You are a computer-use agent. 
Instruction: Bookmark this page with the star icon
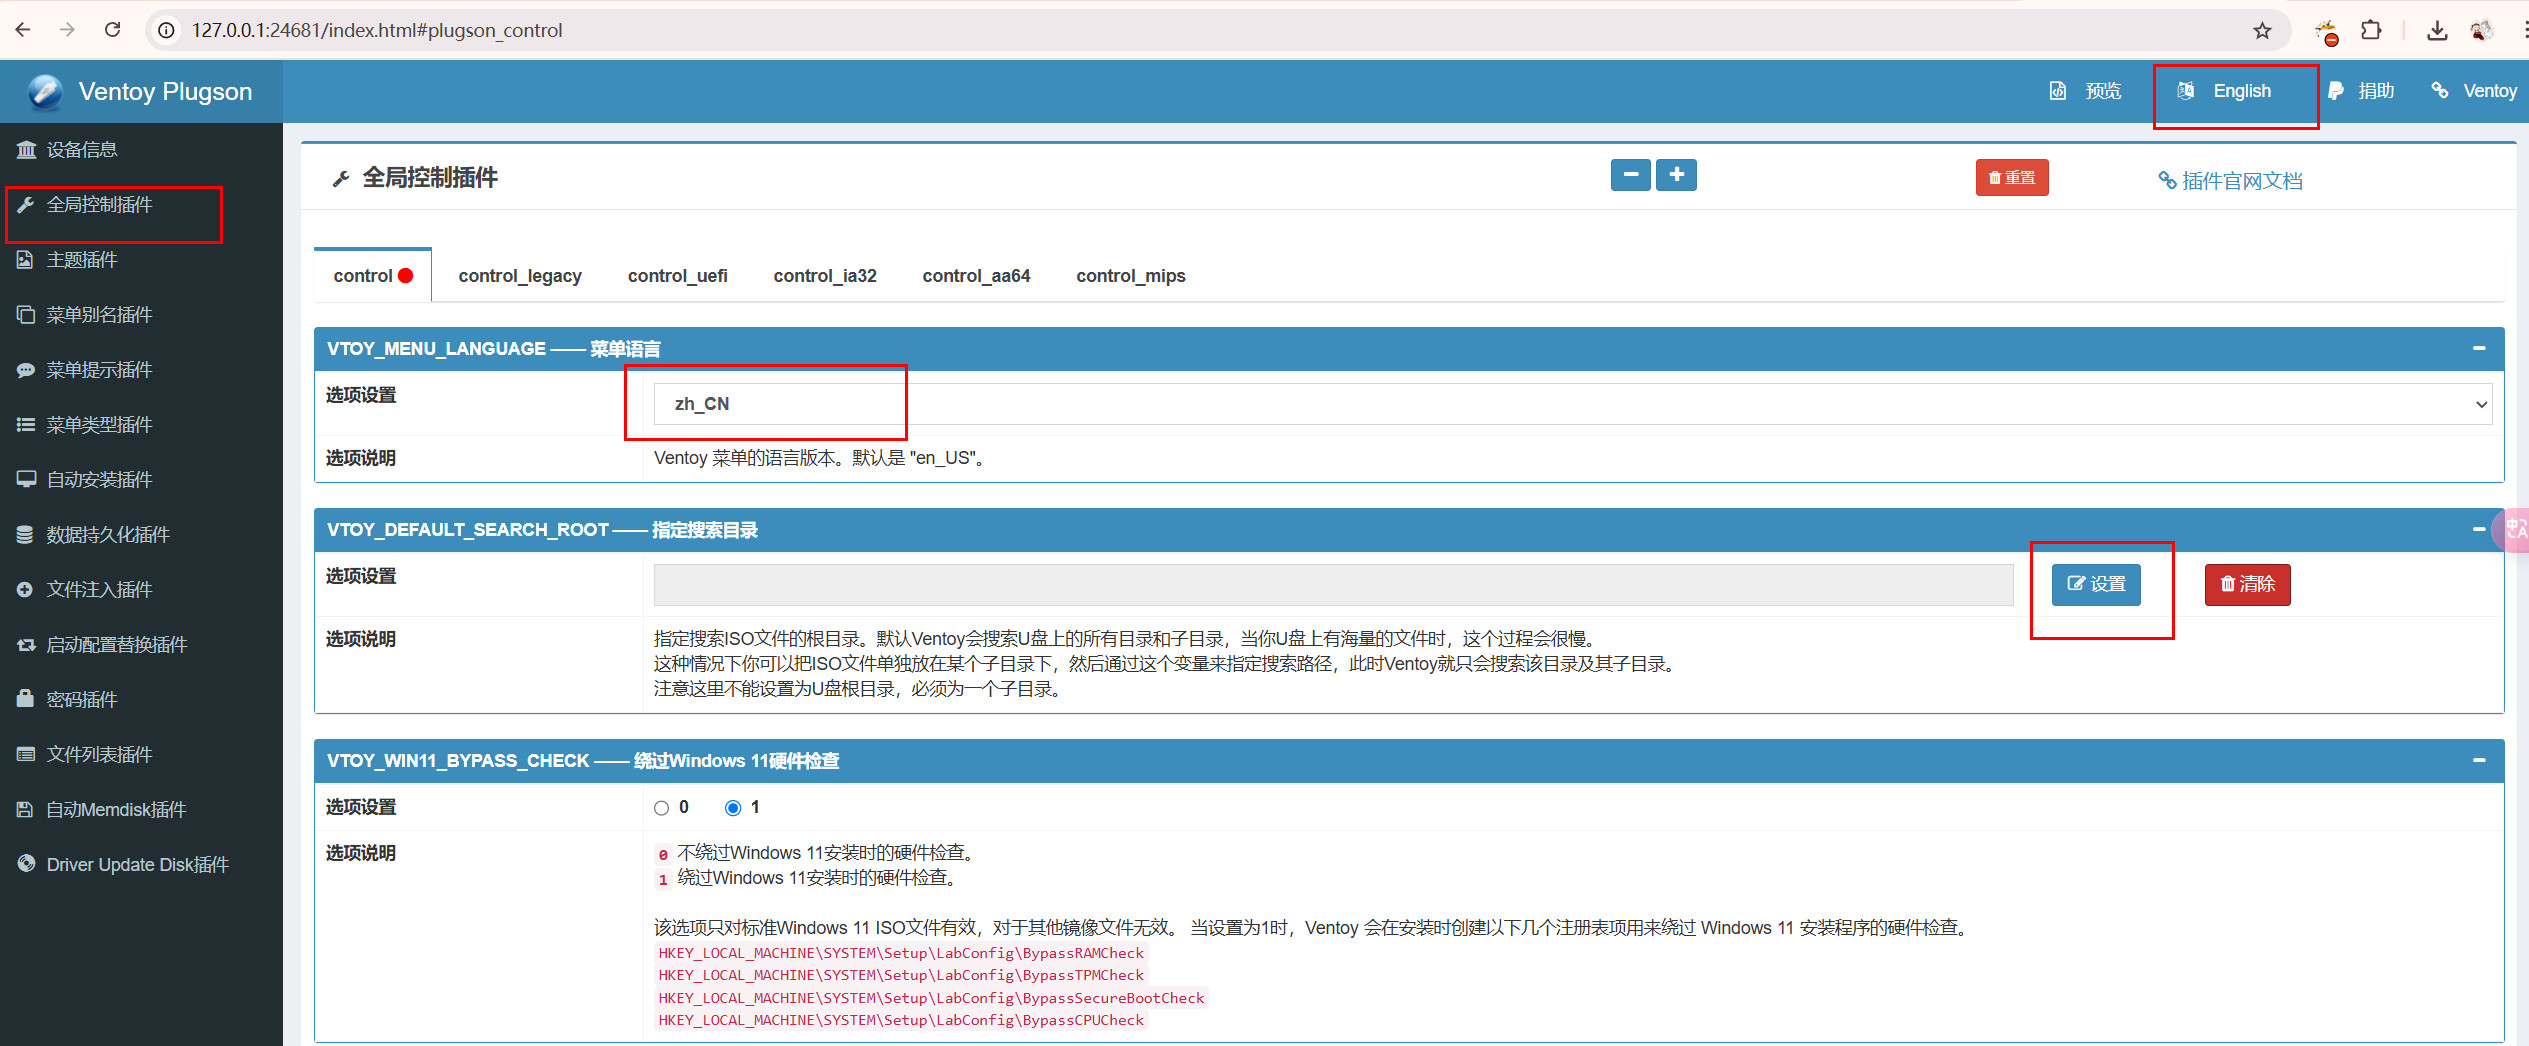[x=2262, y=30]
